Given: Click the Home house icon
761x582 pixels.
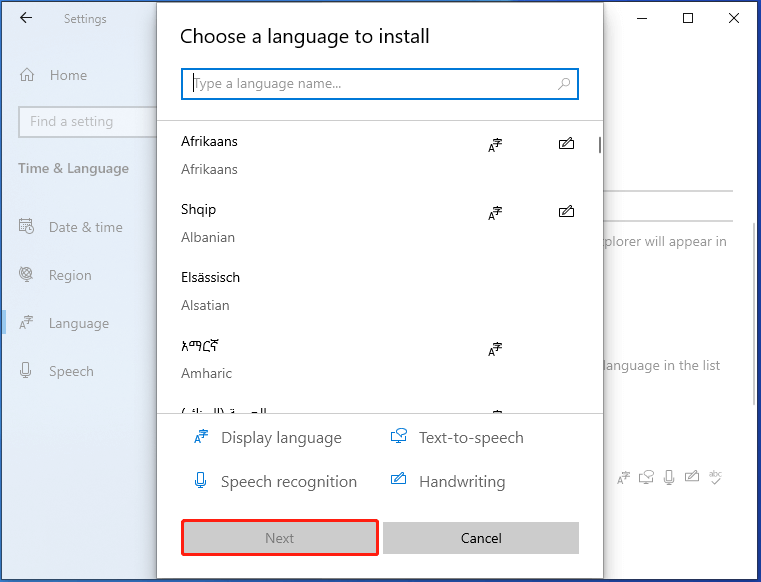Looking at the screenshot, I should (x=27, y=75).
